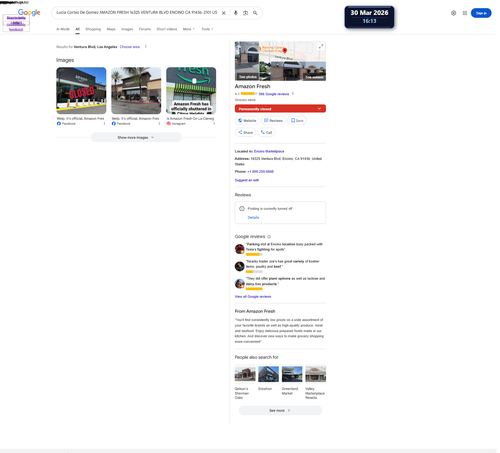This screenshot has width=500, height=453.
Task: Open the CLOSED Amazon Fresh image thumbnail
Action: point(81,91)
